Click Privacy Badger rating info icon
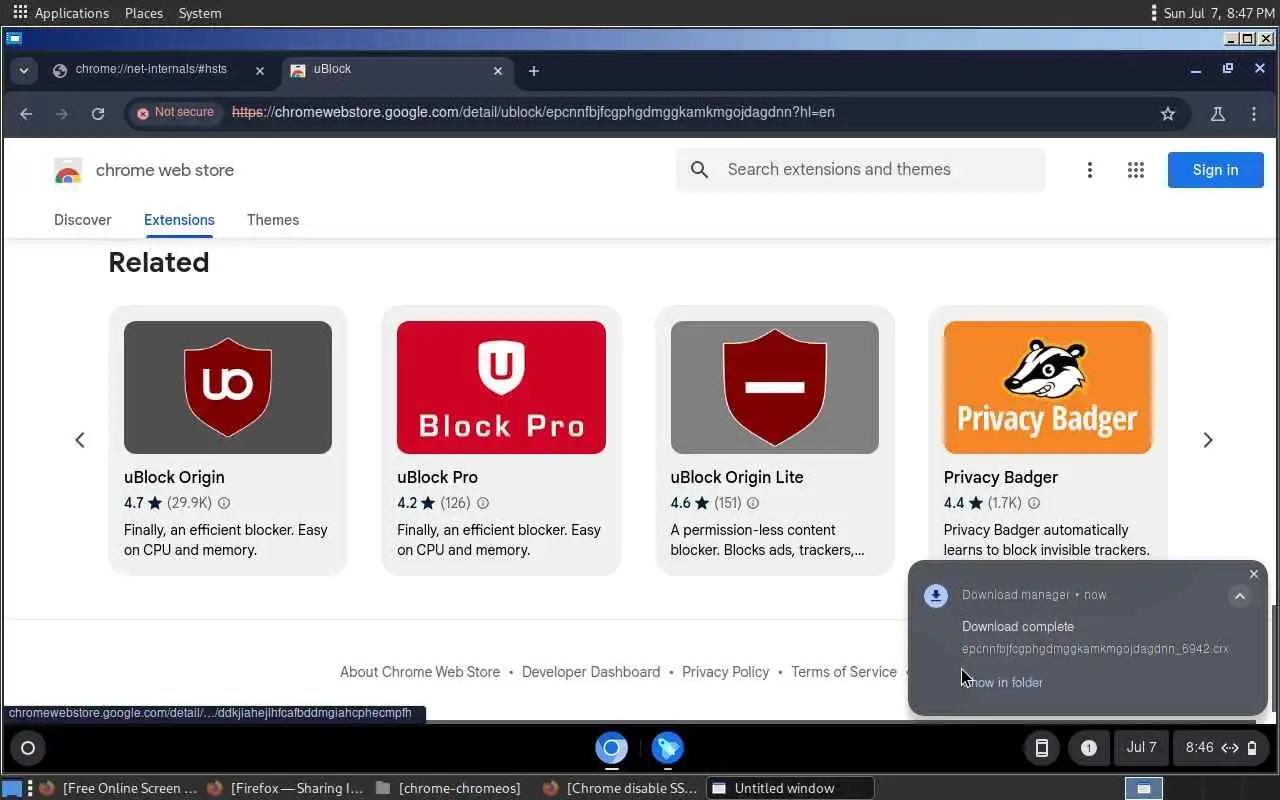1280x800 pixels. pyautogui.click(x=1034, y=503)
